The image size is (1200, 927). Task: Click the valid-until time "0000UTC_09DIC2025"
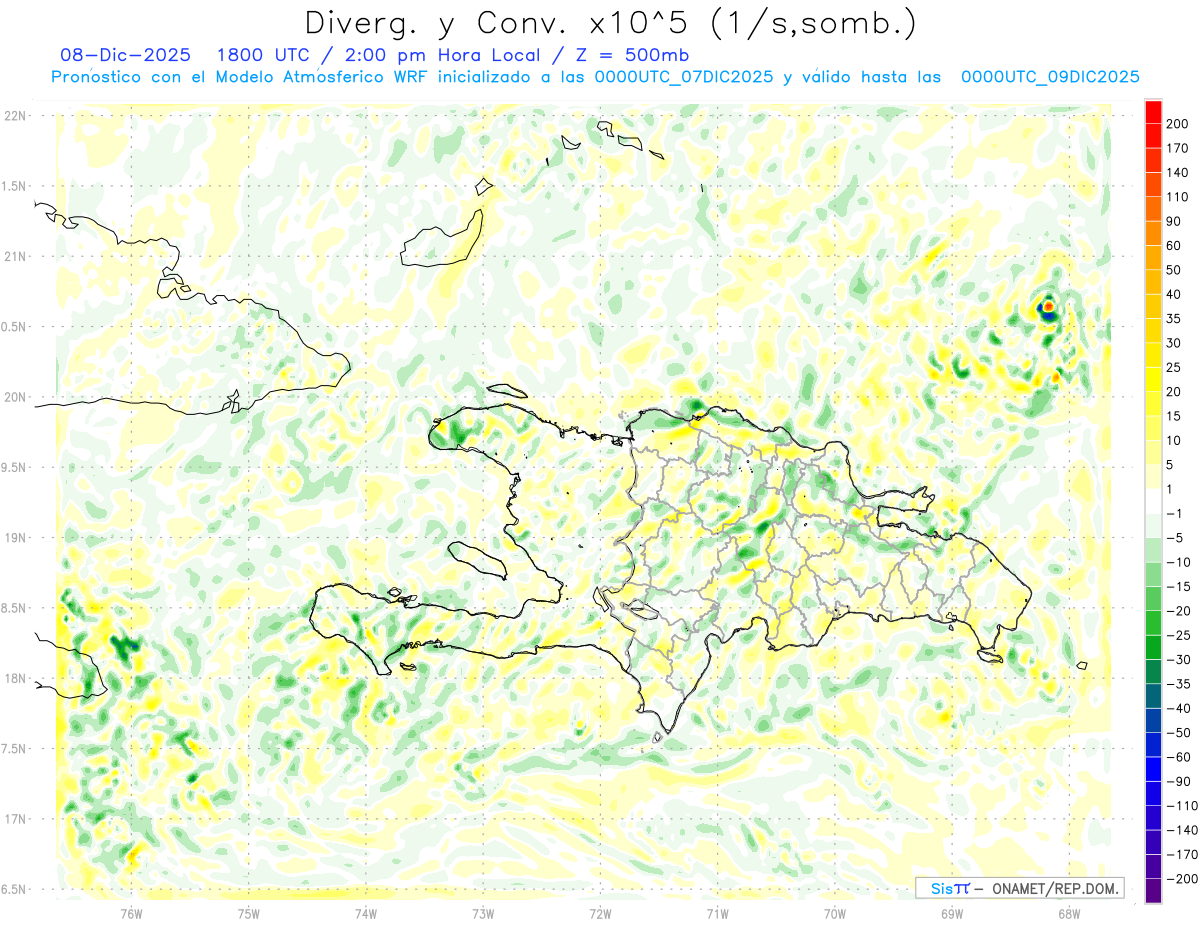[x=1050, y=77]
